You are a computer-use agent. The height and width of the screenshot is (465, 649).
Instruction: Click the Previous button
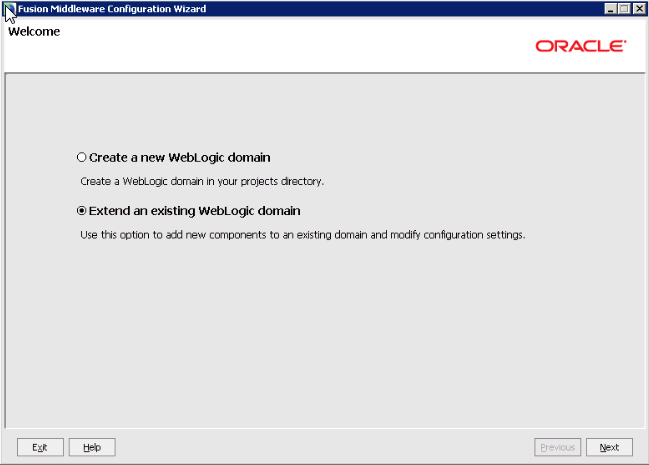[557, 447]
